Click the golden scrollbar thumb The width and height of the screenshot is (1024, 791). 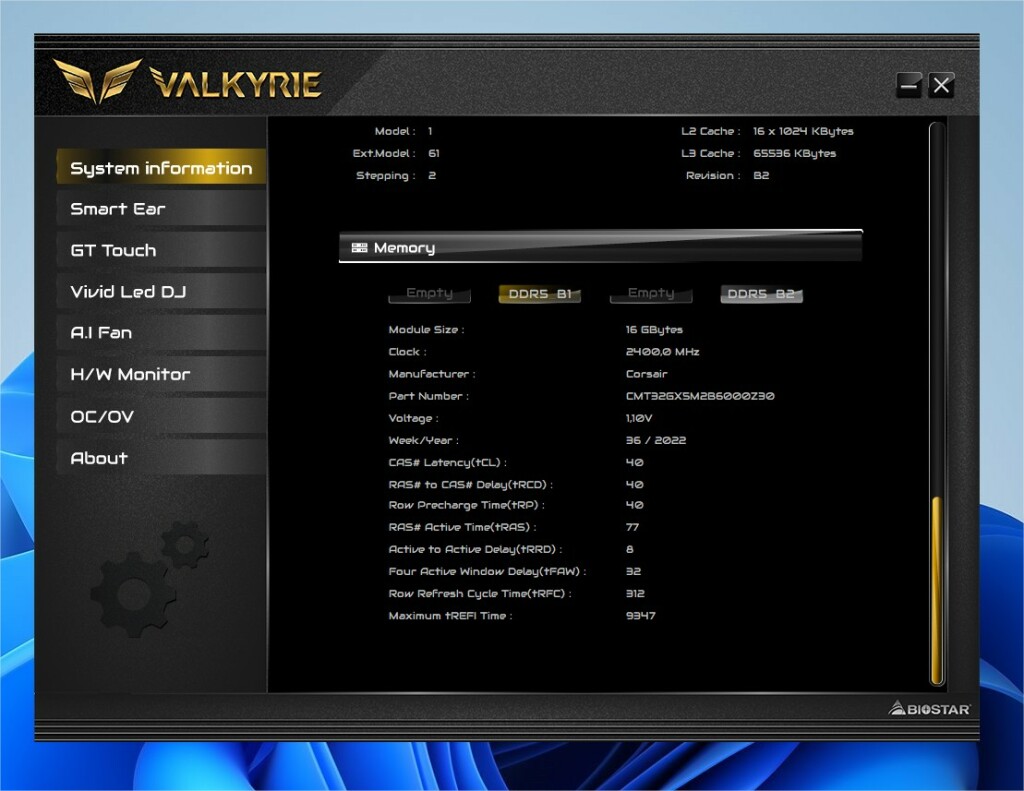(936, 590)
